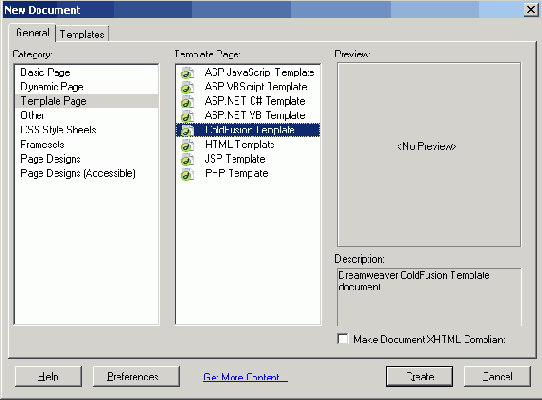Choose the Basic Page category
Viewport: 542px width, 400px height.
coord(45,72)
